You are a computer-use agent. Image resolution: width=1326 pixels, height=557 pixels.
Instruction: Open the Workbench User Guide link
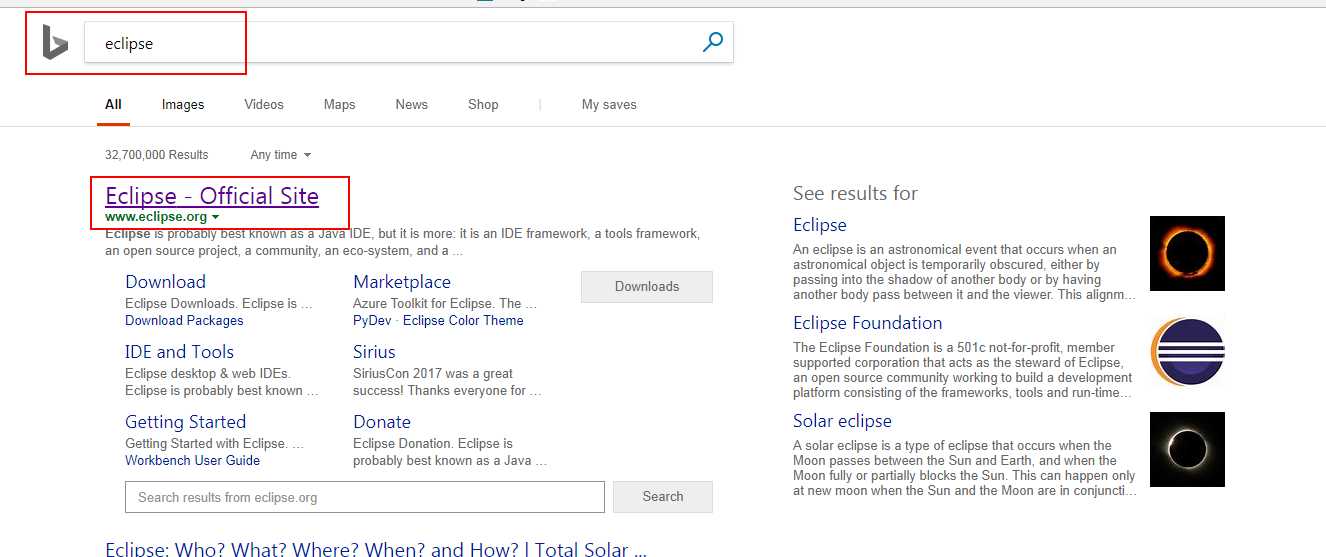tap(192, 460)
